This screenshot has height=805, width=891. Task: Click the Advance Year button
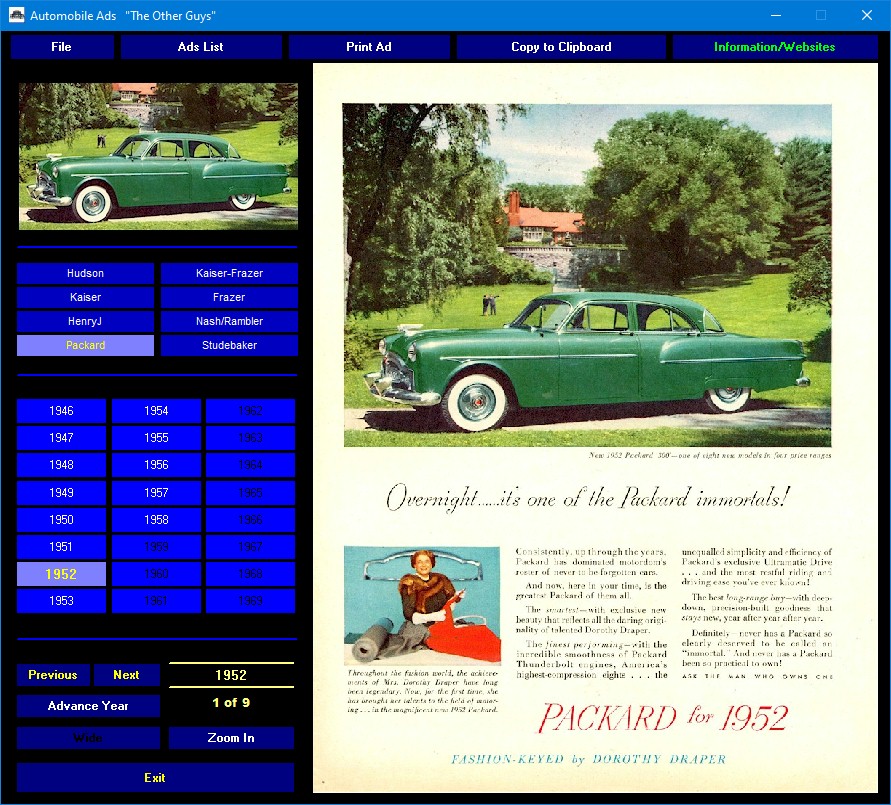pyautogui.click(x=88, y=706)
